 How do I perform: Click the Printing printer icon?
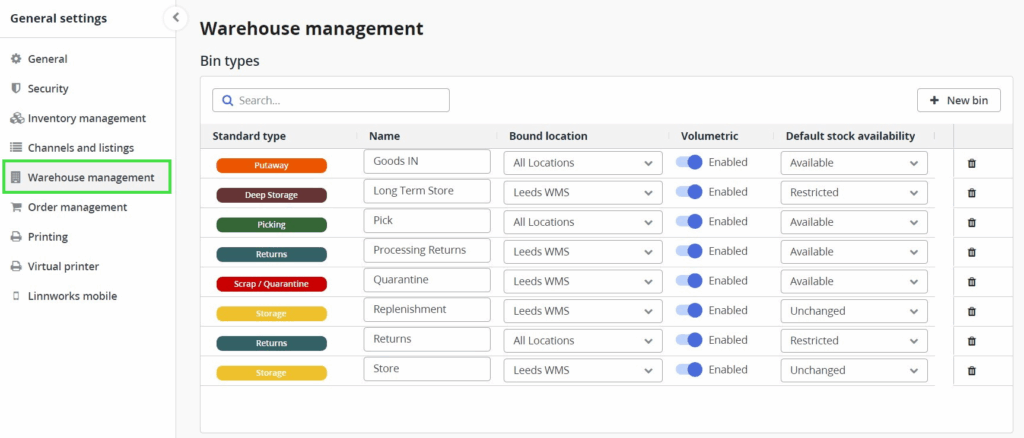tap(16, 236)
